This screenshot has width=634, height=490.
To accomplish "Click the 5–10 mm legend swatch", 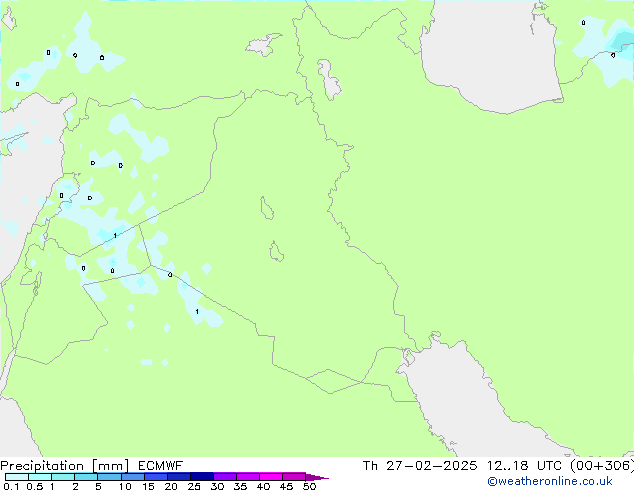I will pyautogui.click(x=109, y=477).
